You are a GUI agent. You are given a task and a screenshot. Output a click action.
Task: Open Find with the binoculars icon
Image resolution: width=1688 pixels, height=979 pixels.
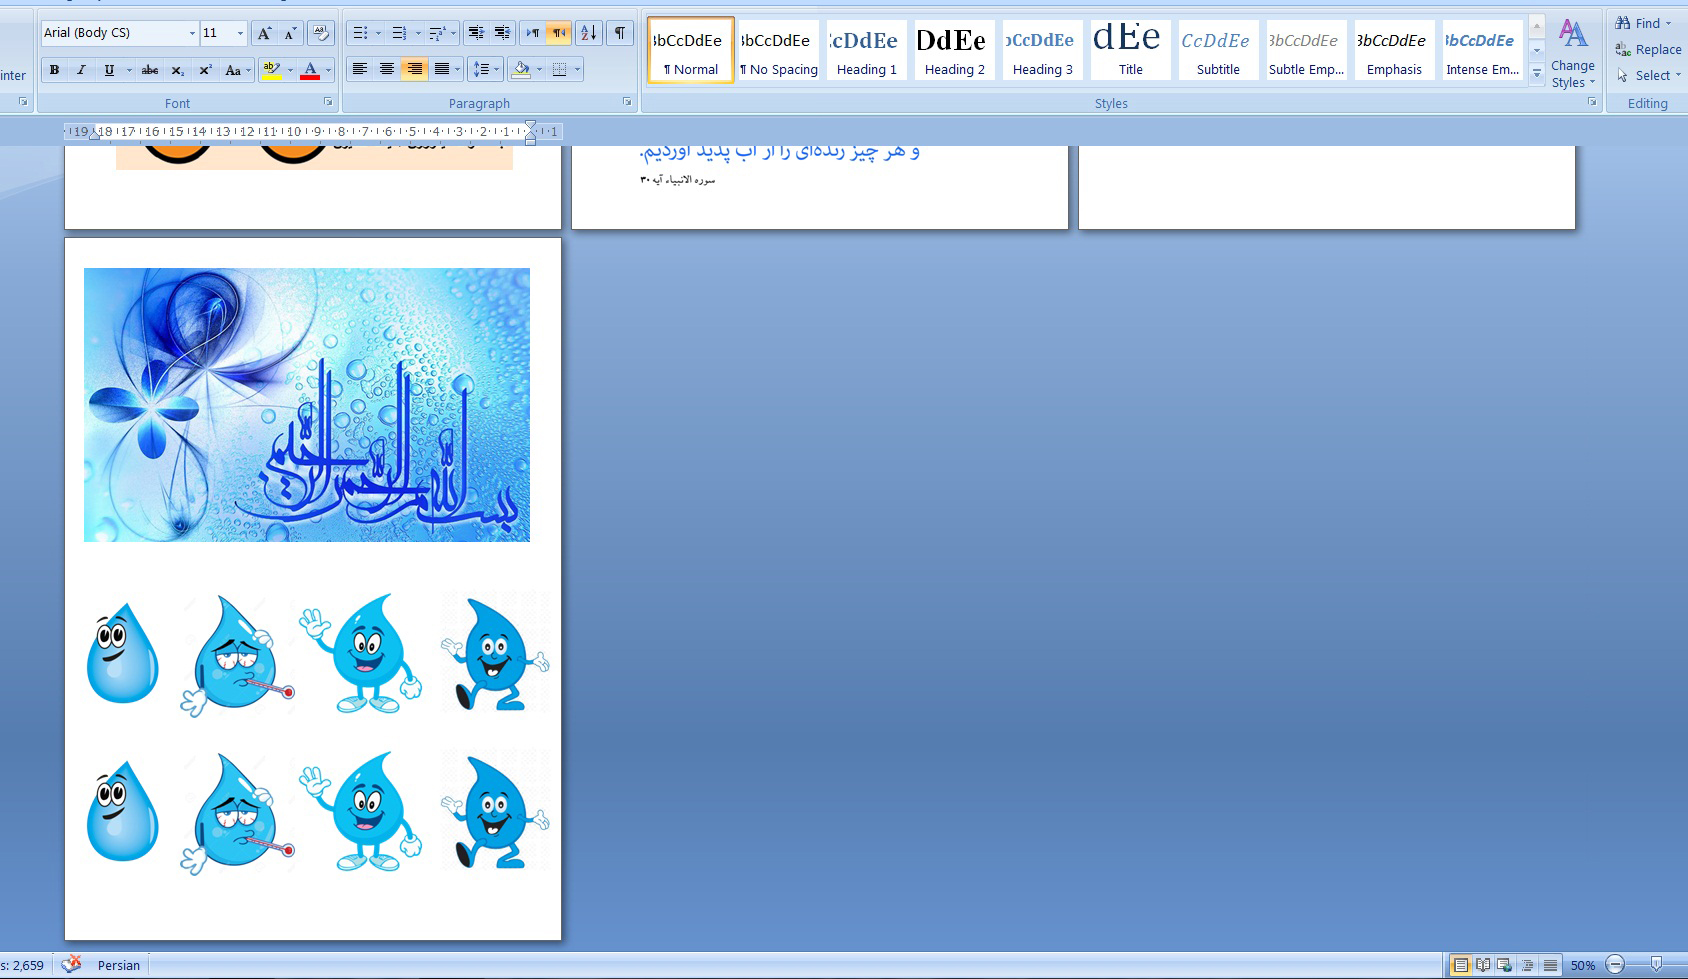coord(1623,23)
